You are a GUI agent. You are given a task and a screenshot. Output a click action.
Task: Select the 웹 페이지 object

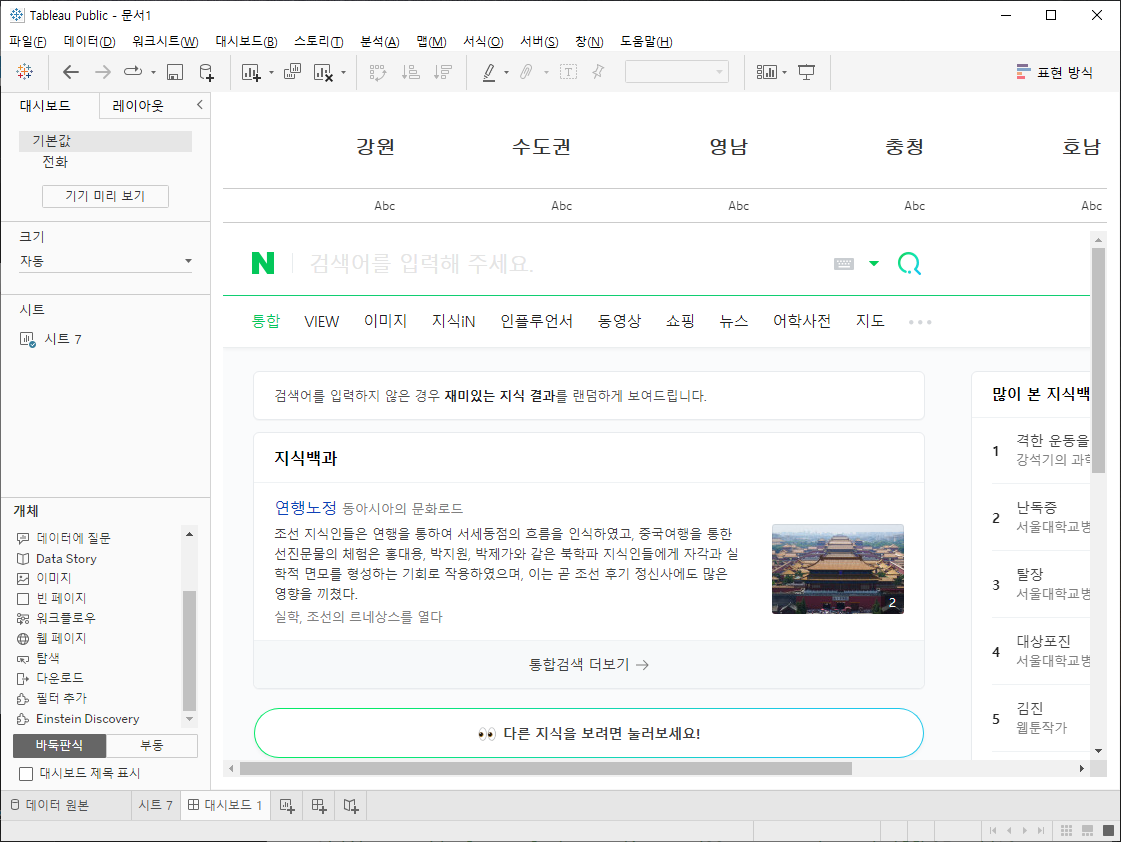click(x=61, y=638)
